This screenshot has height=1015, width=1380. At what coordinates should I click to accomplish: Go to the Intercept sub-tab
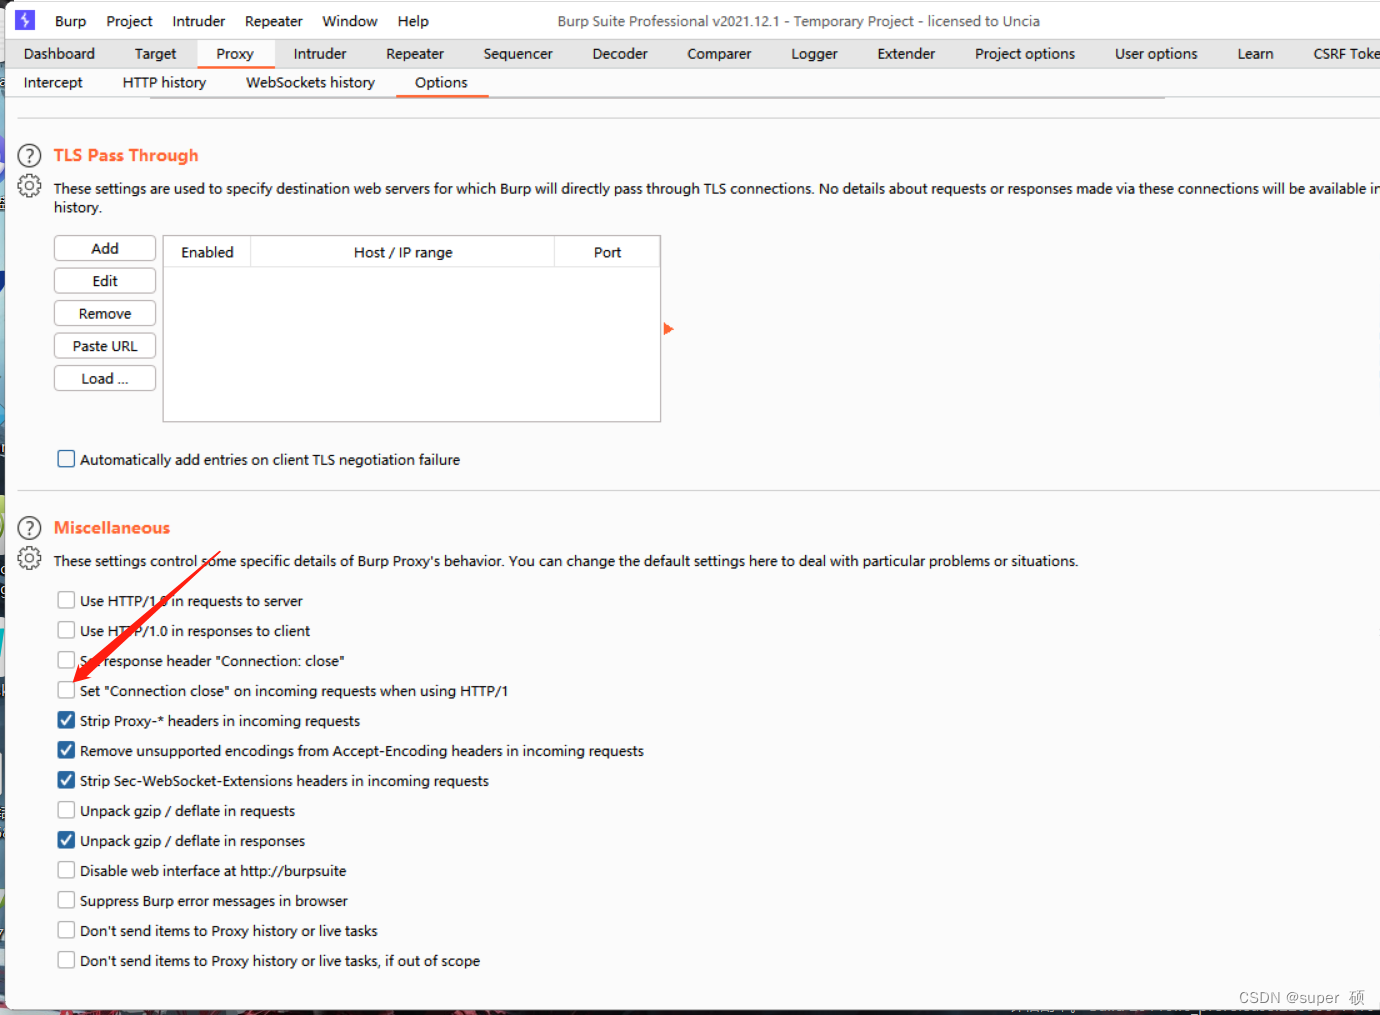[x=53, y=83]
